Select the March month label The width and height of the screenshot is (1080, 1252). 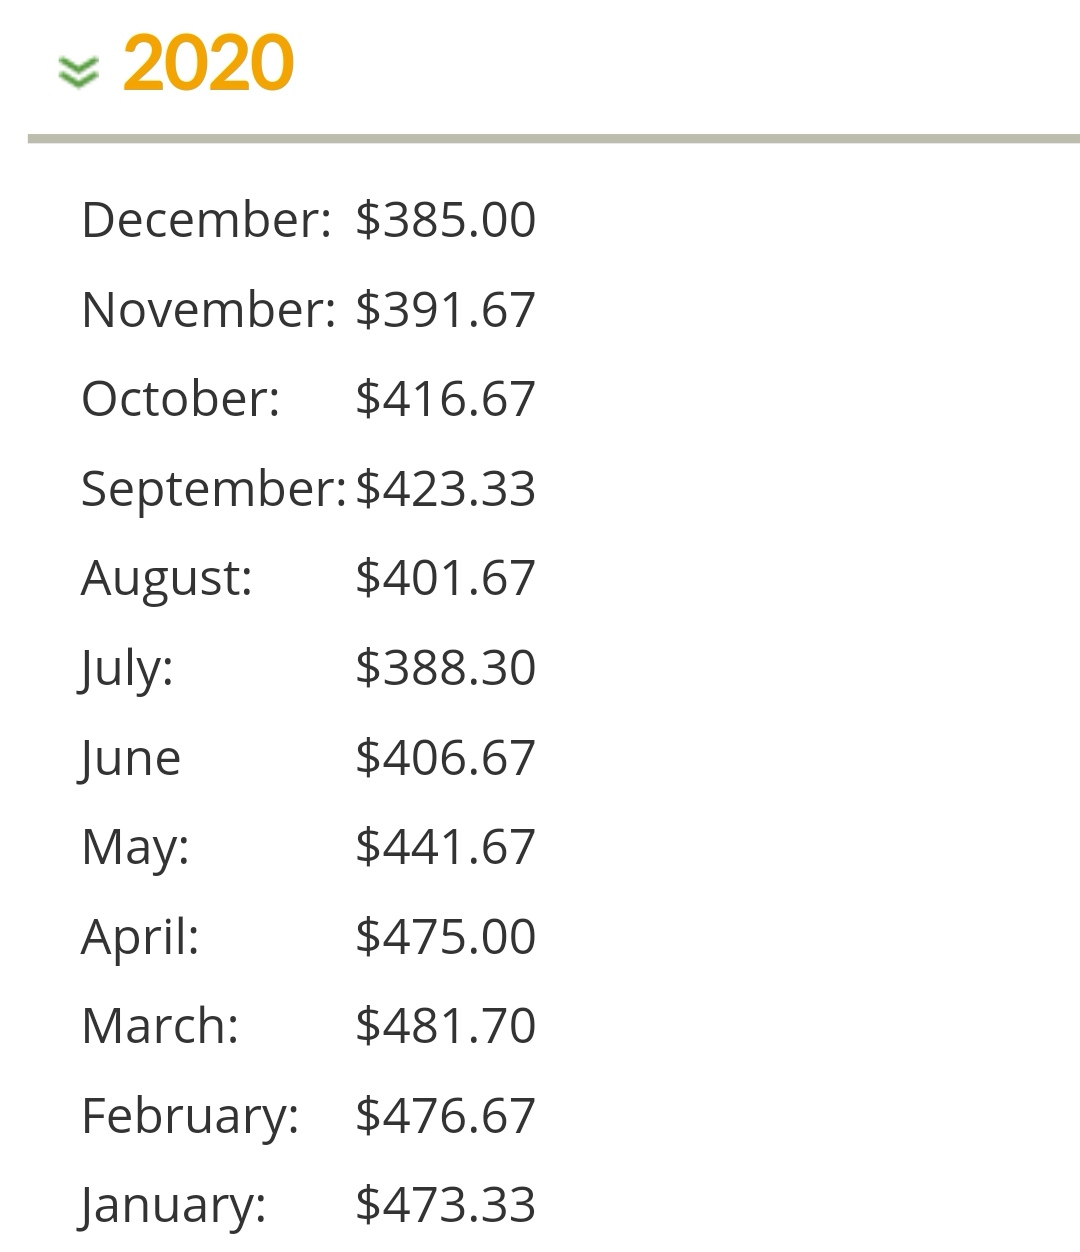[x=160, y=1026]
